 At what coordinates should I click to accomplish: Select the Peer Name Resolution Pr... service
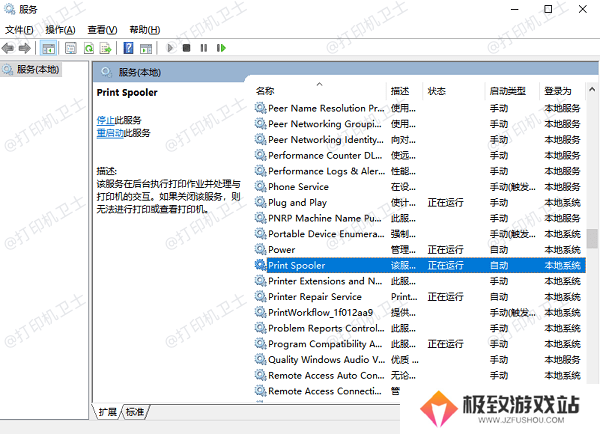326,108
